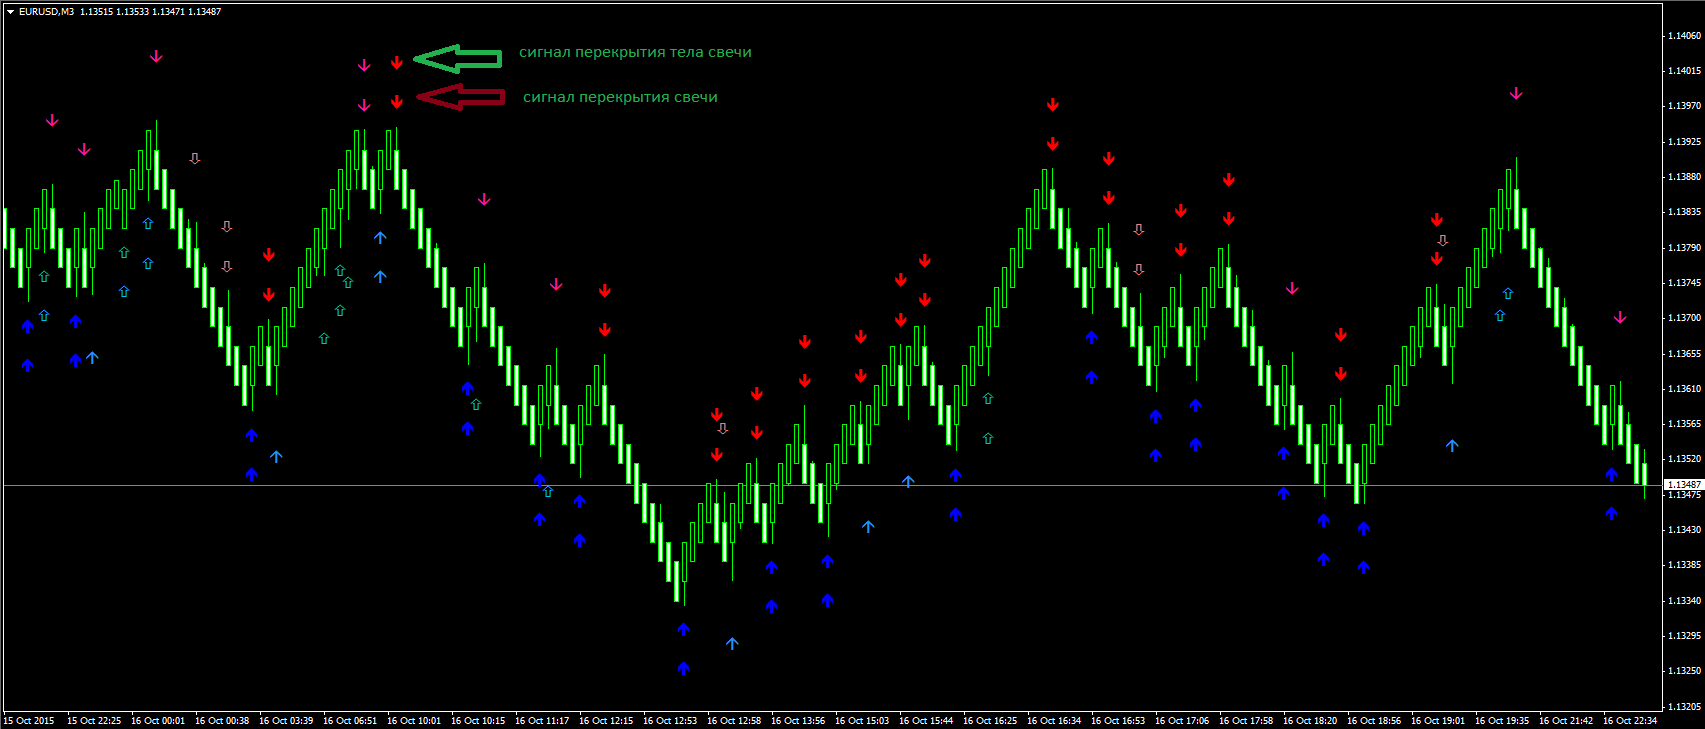Click price level 1.13430 on axis
The width and height of the screenshot is (1705, 729).
coord(1684,530)
